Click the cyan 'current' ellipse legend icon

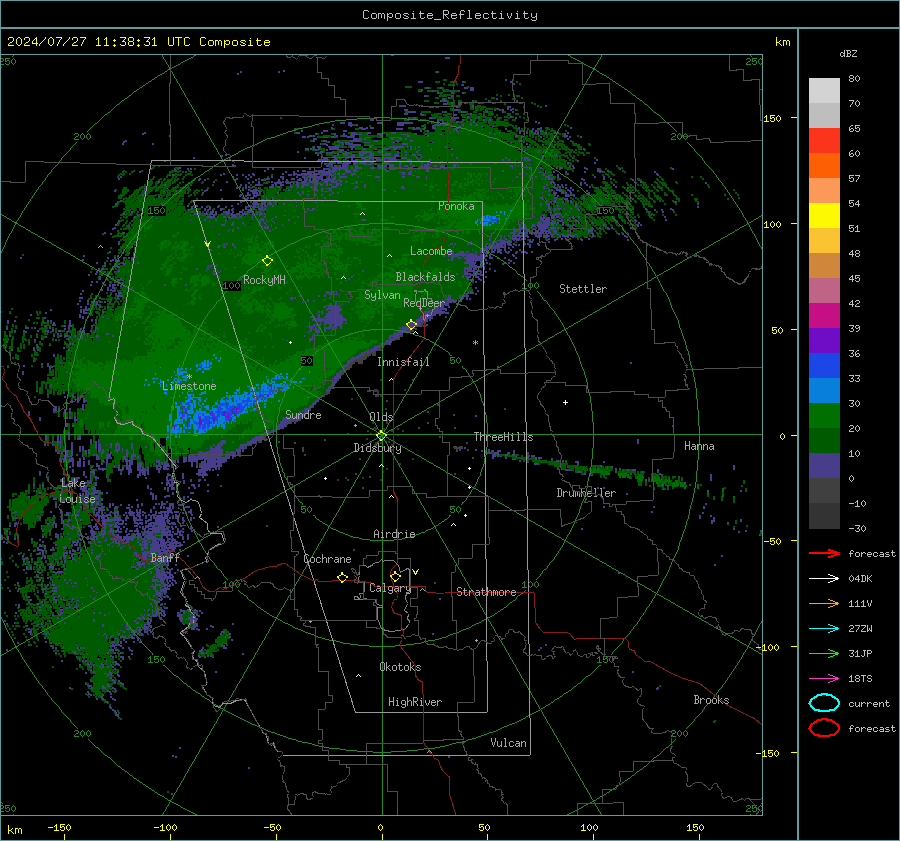pyautogui.click(x=824, y=703)
